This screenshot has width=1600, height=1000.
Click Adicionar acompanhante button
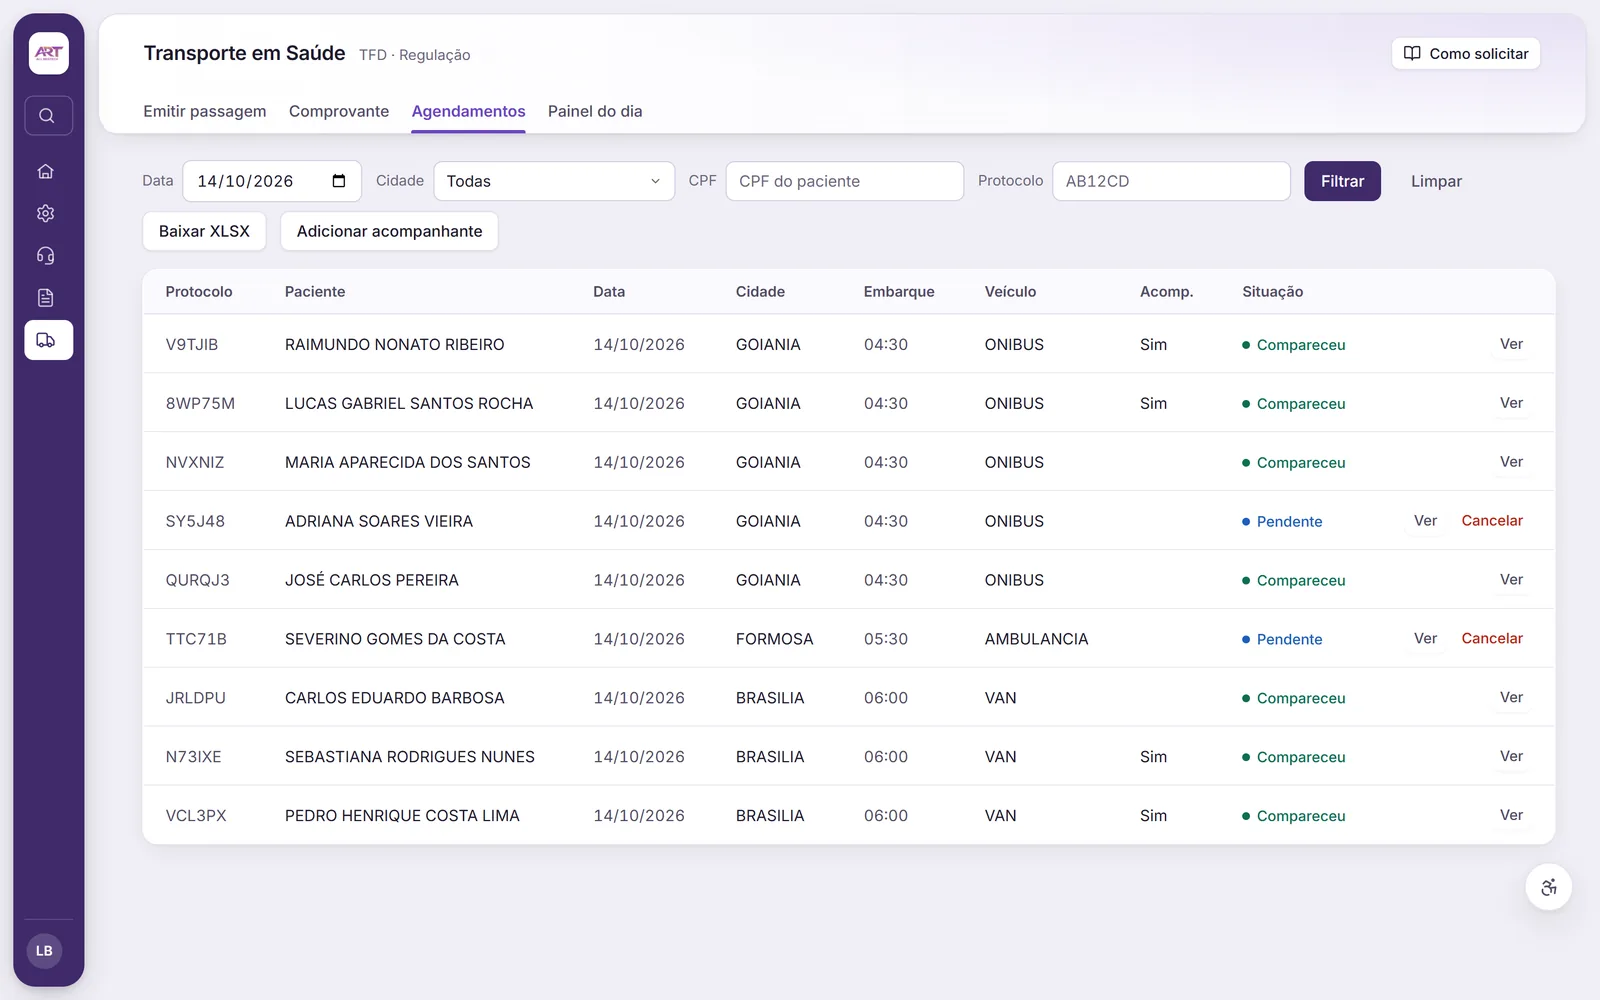(x=389, y=231)
